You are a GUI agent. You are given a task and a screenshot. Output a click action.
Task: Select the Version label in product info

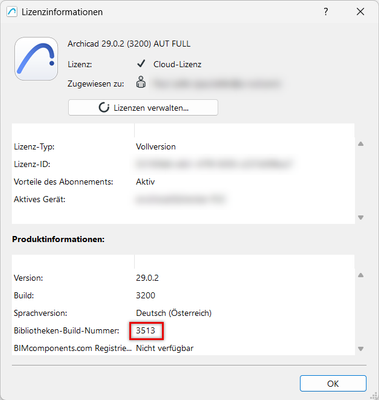click(28, 278)
